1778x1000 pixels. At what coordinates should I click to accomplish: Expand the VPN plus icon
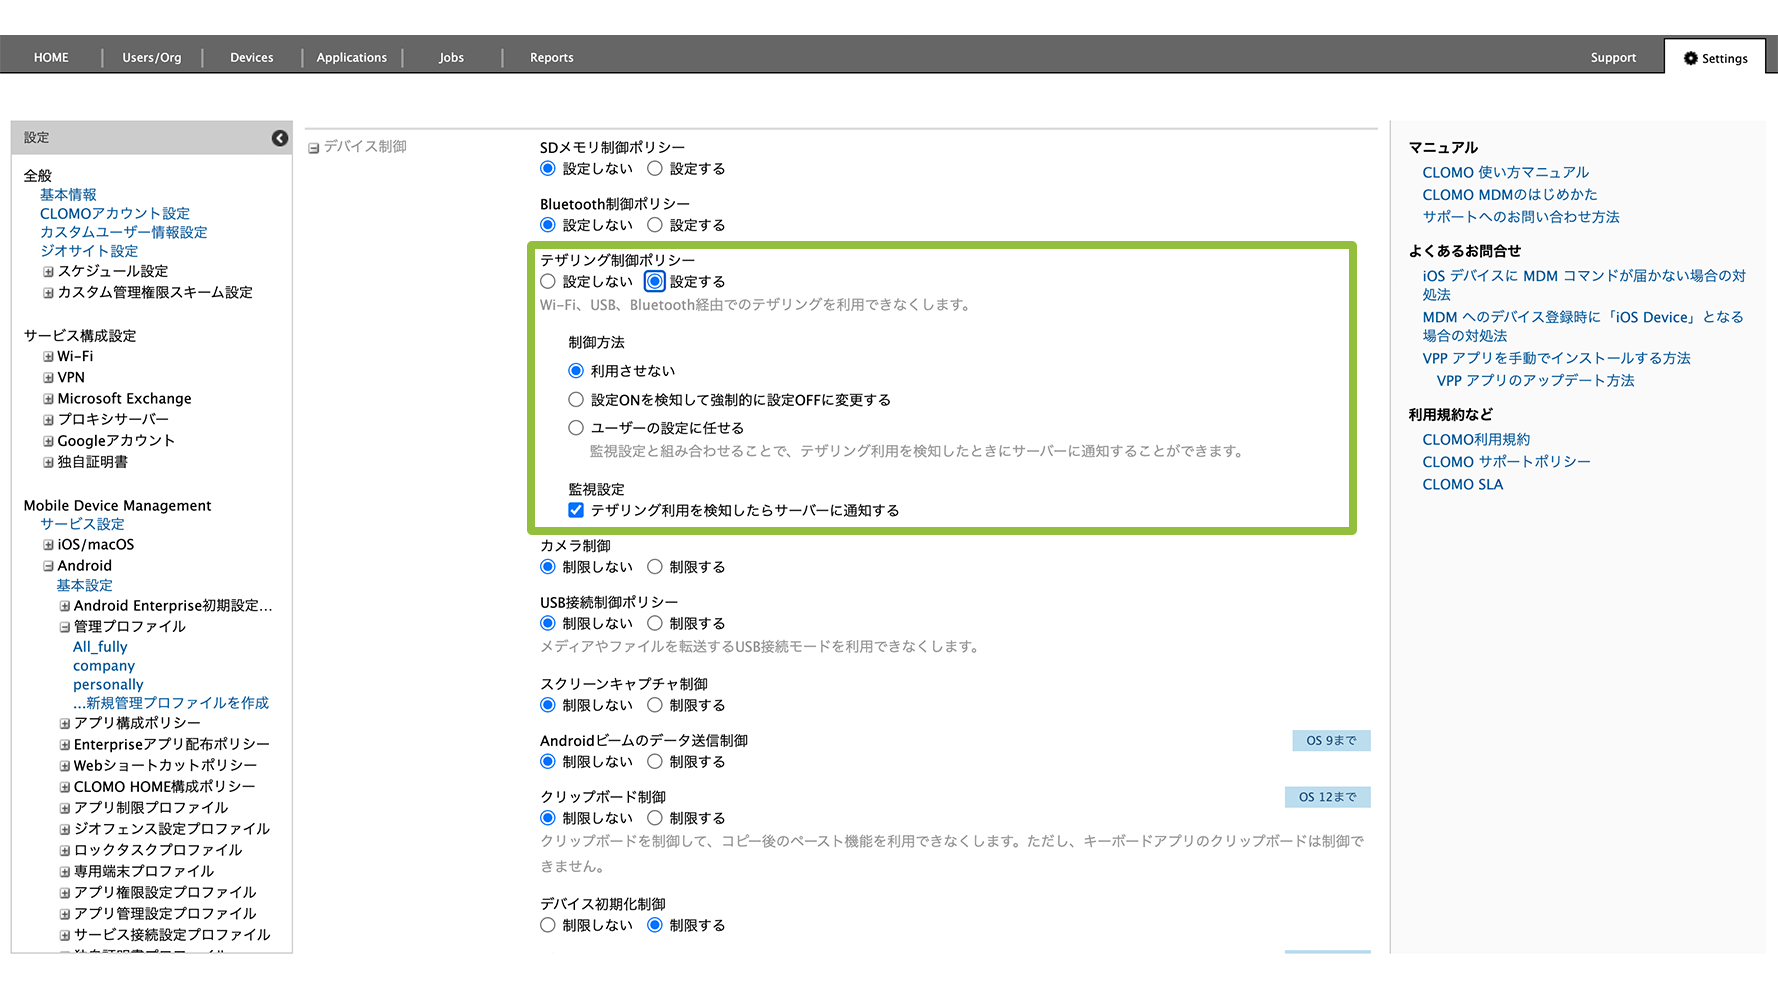tap(48, 378)
